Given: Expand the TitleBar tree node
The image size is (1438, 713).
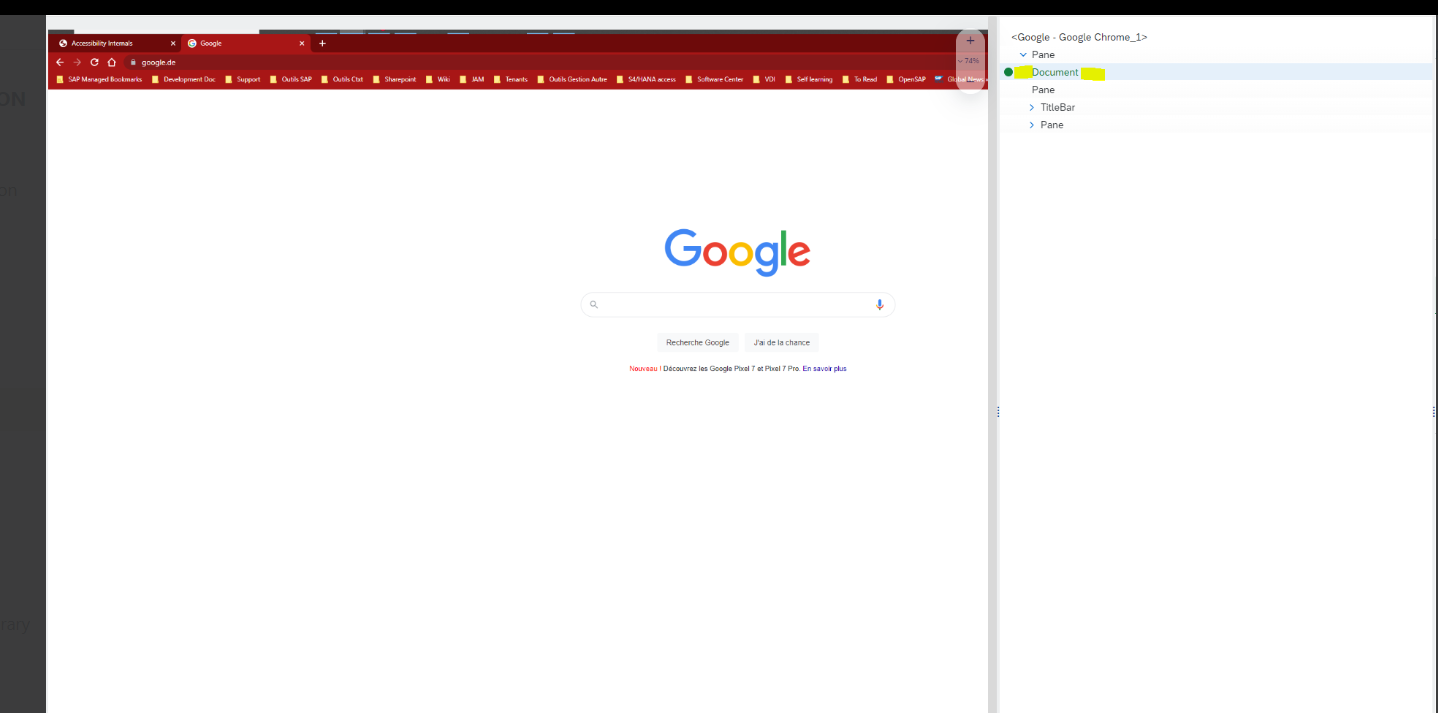Looking at the screenshot, I should tap(1032, 107).
